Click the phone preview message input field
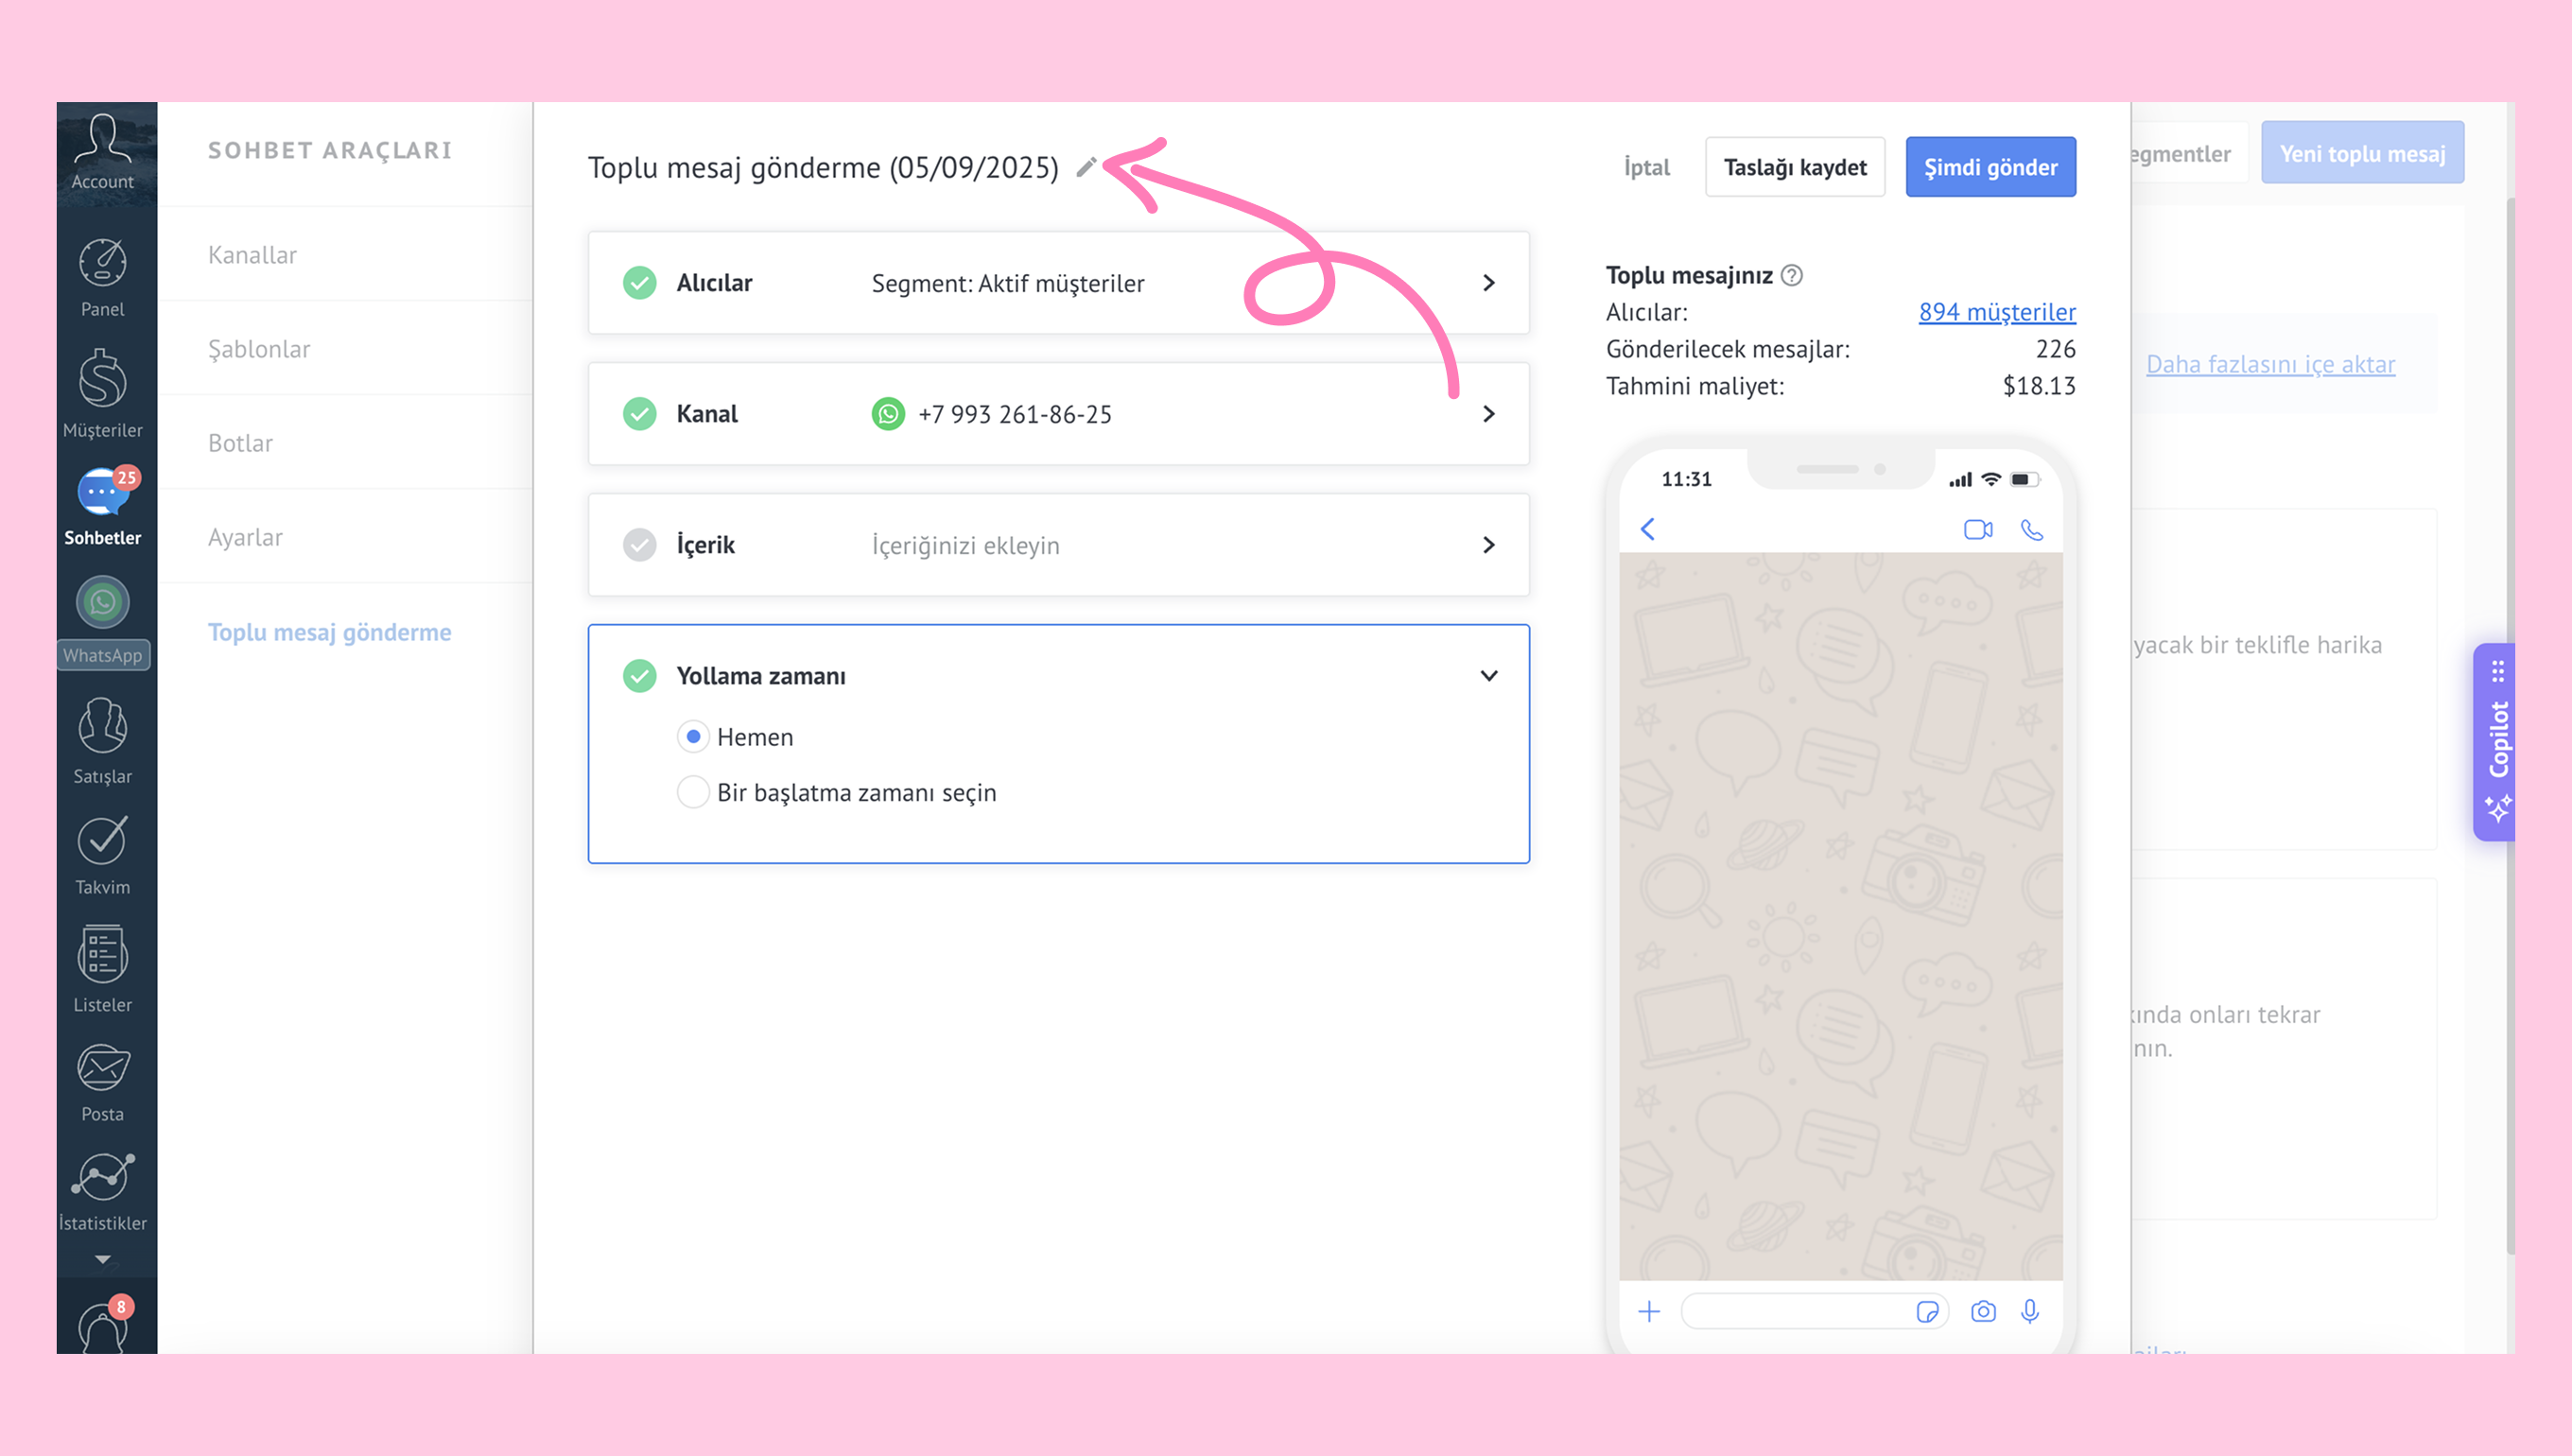The width and height of the screenshot is (2572, 1456). [x=1796, y=1311]
